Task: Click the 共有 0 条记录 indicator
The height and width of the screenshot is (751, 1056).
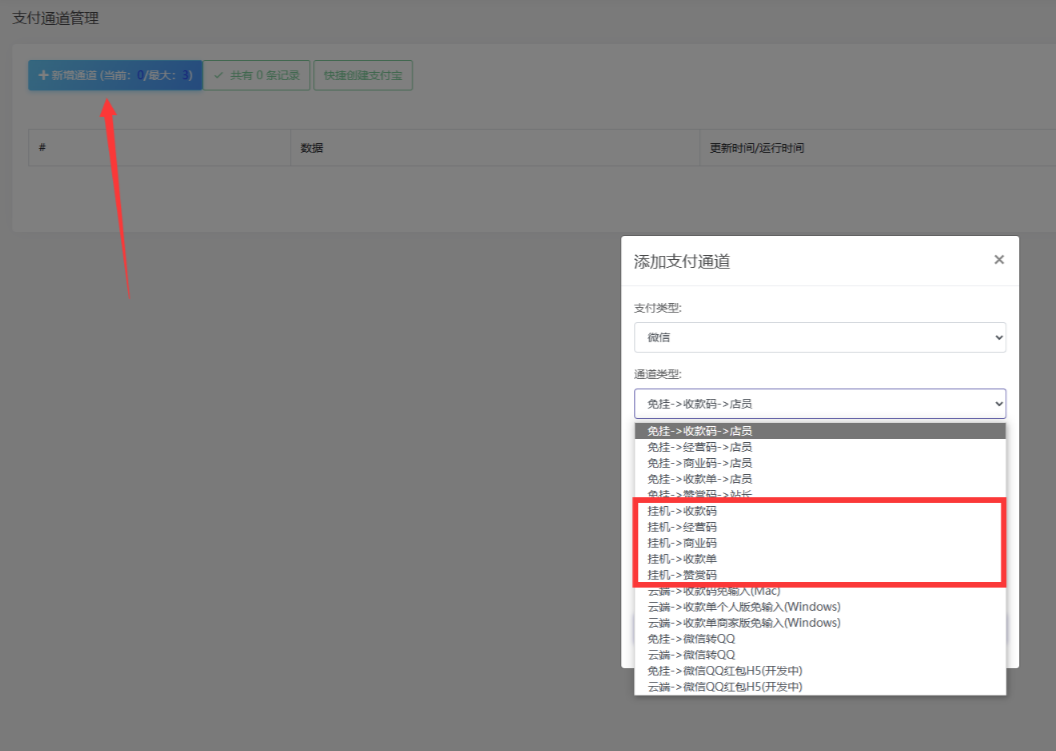Action: [258, 75]
